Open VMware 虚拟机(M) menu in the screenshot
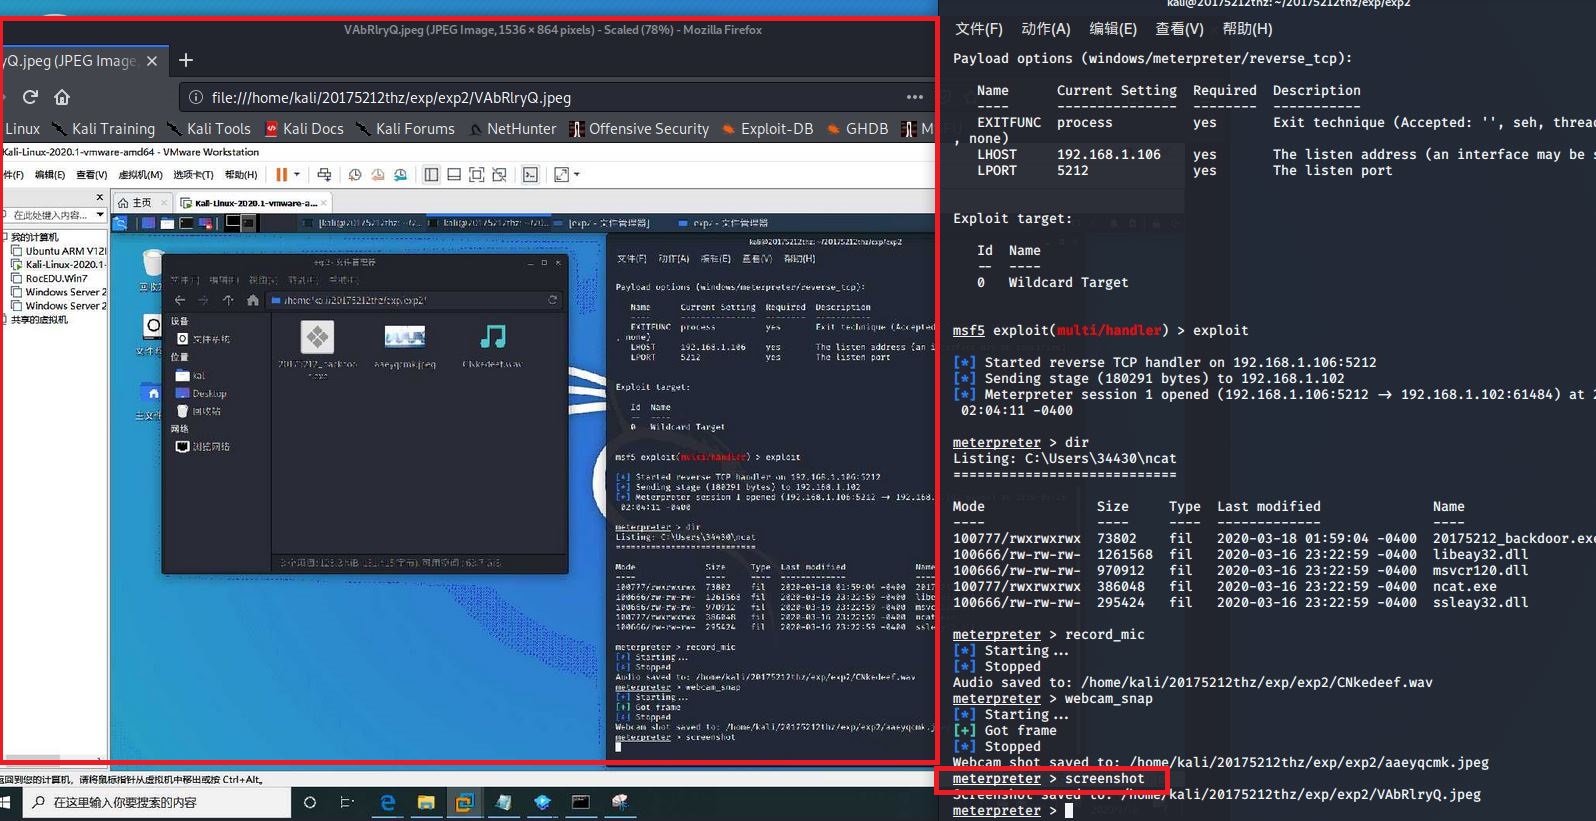The image size is (1596, 821). click(140, 175)
